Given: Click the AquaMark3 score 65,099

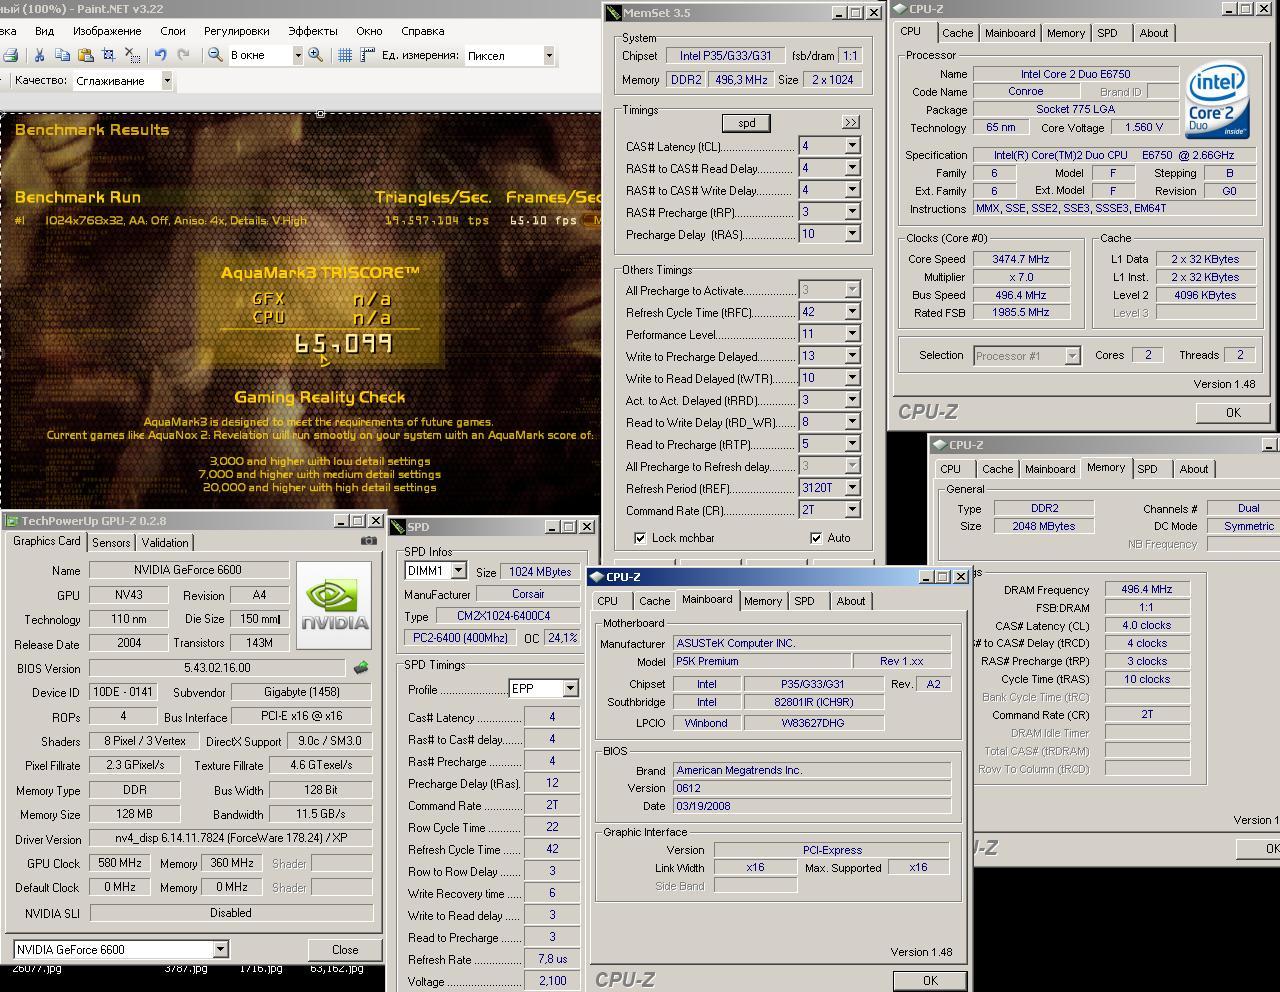Looking at the screenshot, I should pos(343,344).
